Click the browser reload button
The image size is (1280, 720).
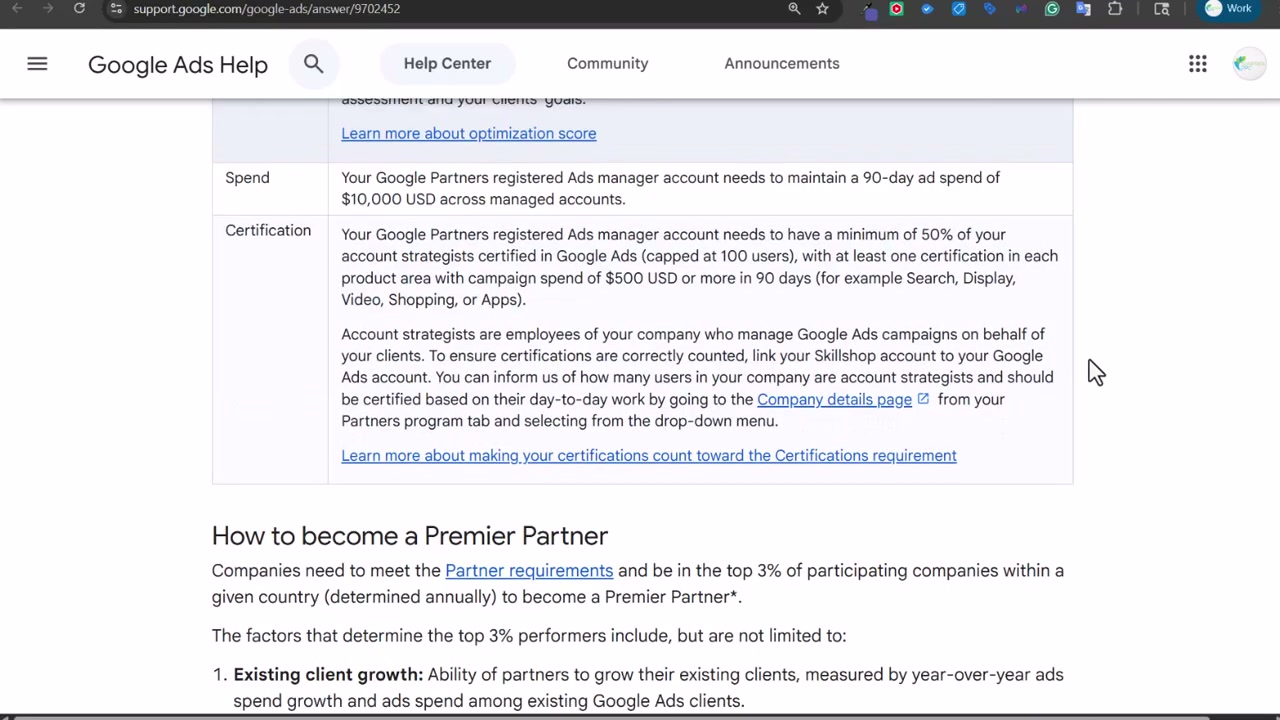coord(79,8)
